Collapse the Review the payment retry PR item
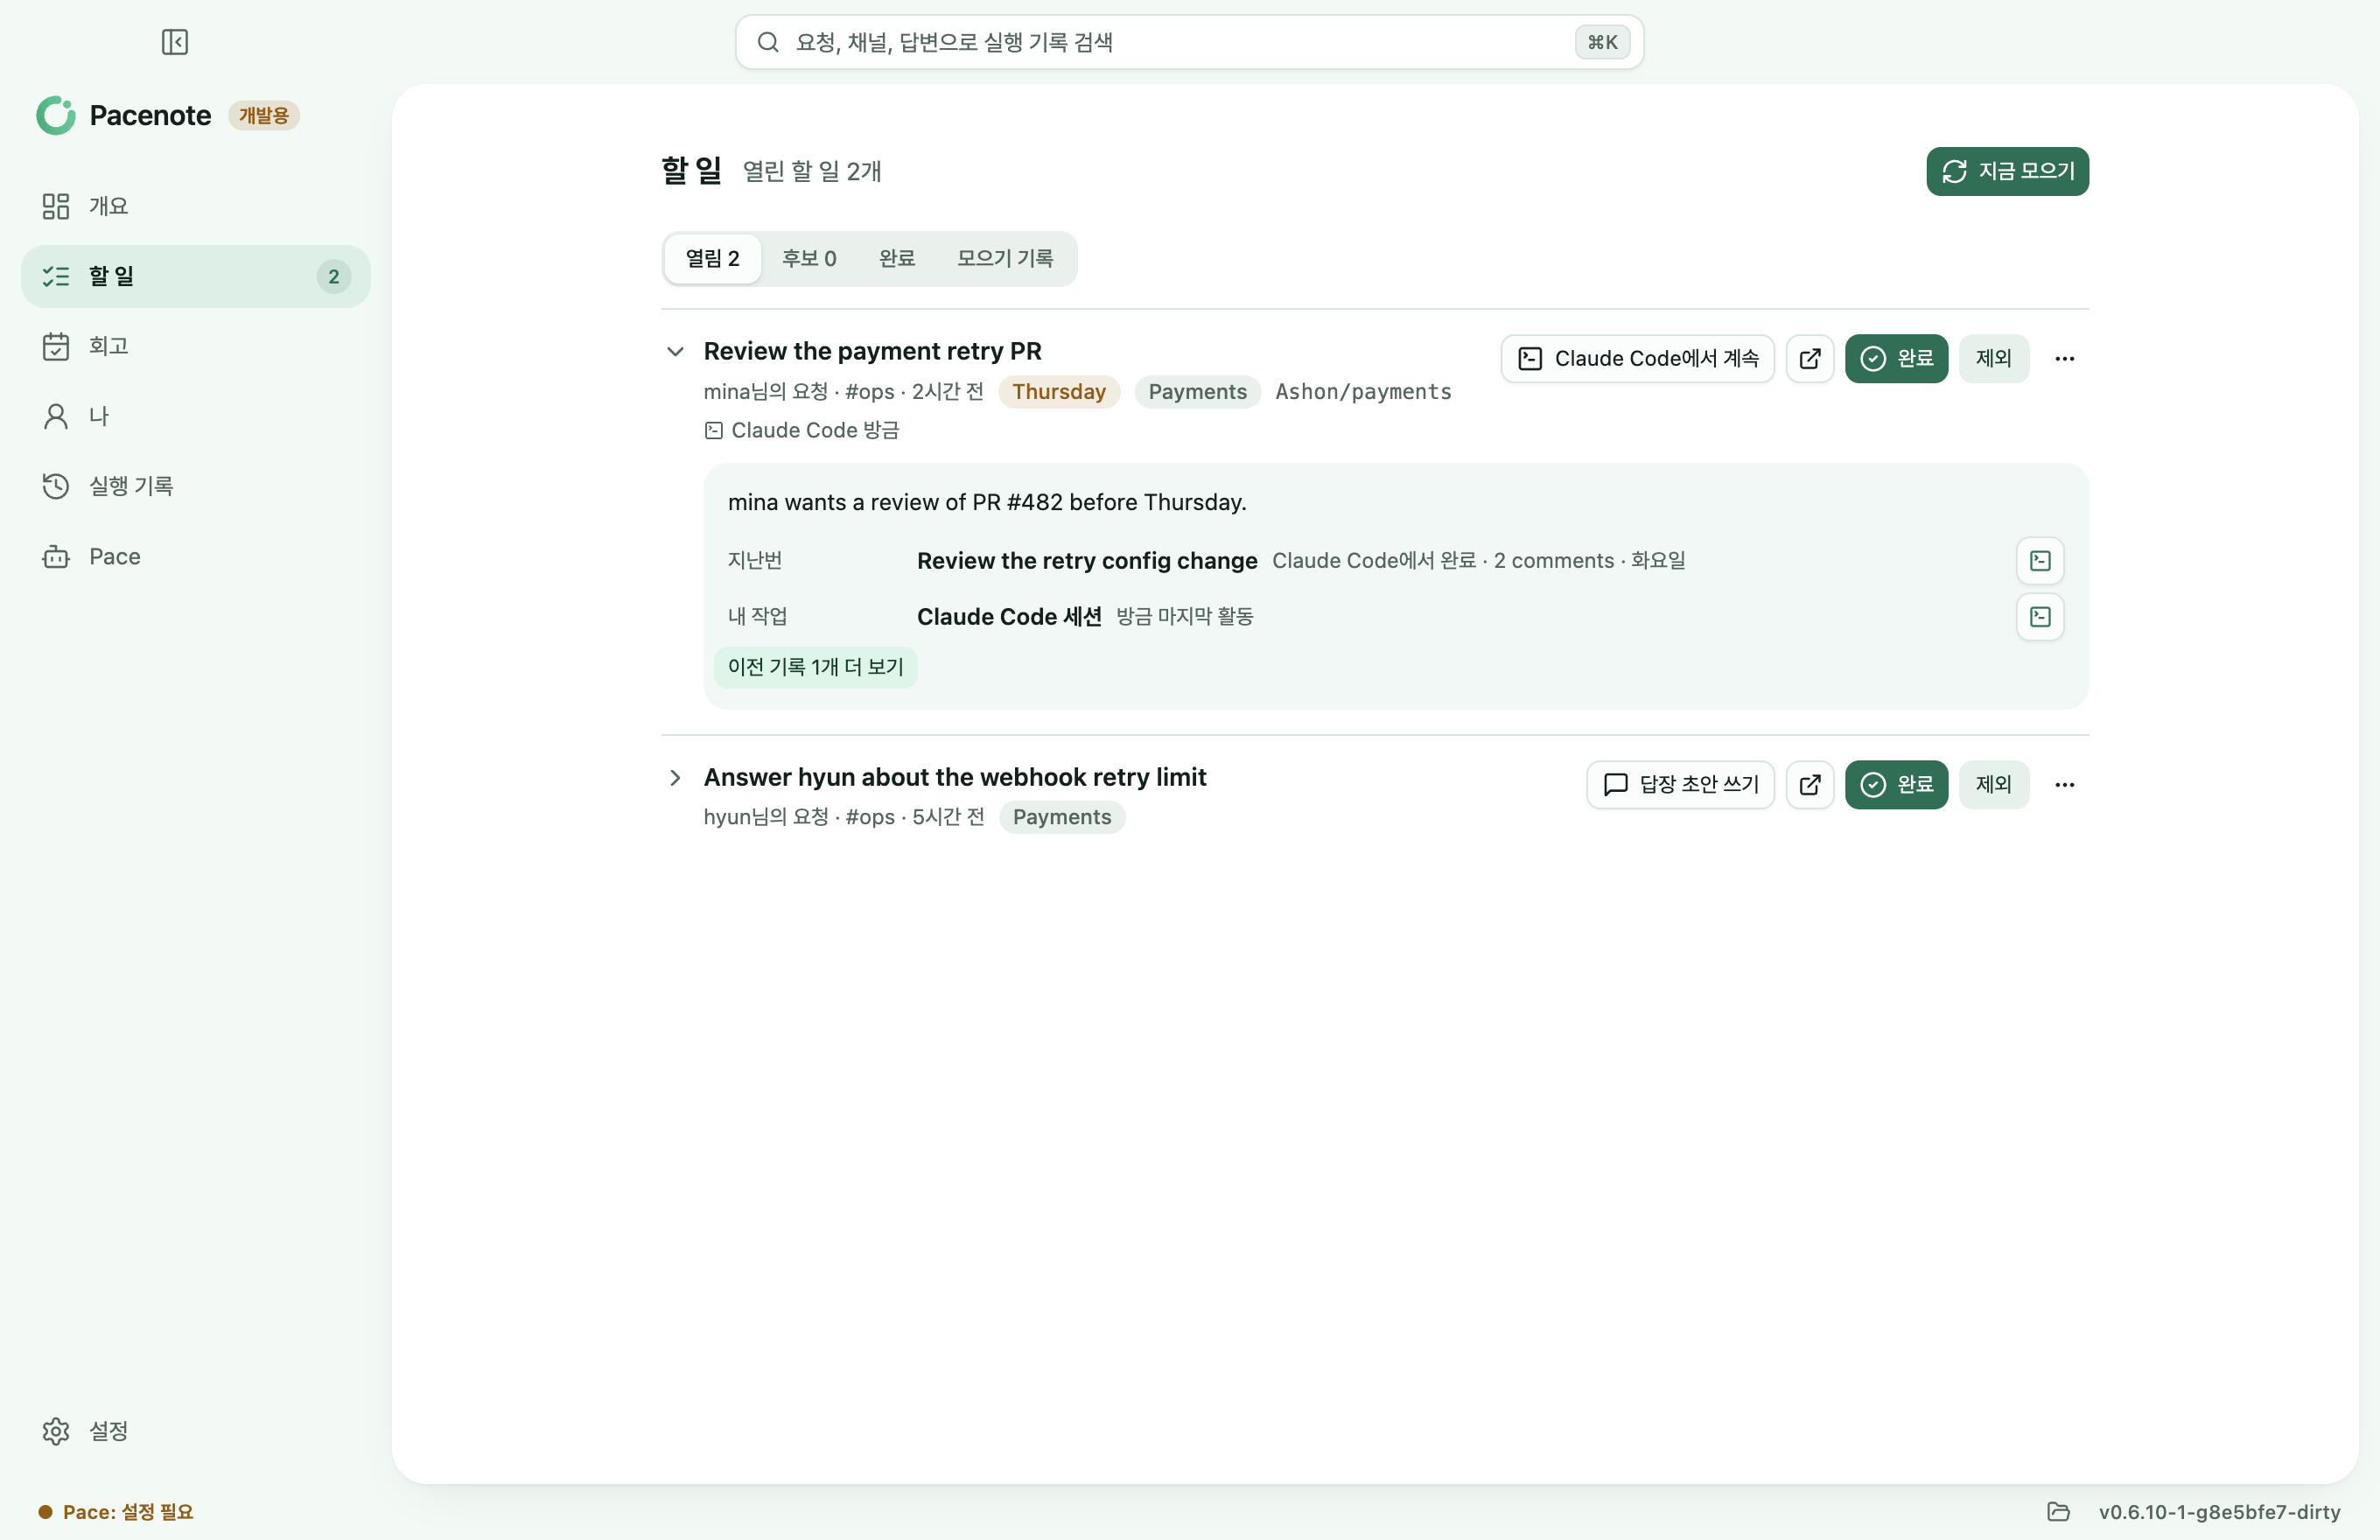 (675, 351)
